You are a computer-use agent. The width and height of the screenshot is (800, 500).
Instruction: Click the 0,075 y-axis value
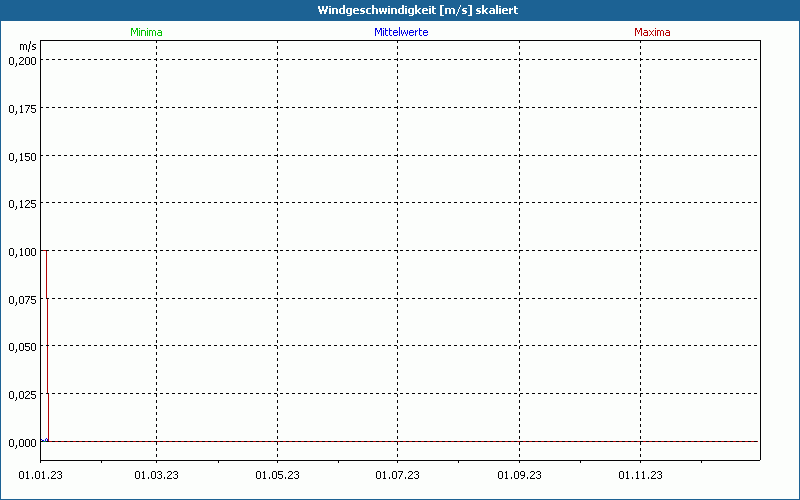(x=22, y=299)
